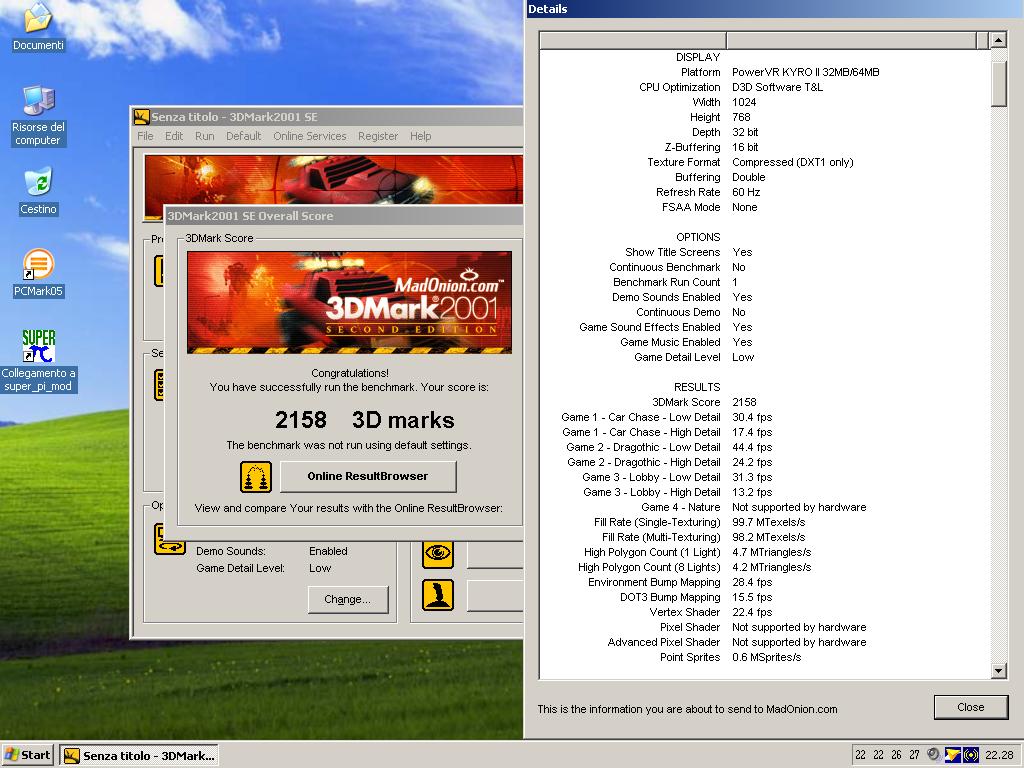Select Senza titolo - 3DMark taskbar button
The image size is (1024, 768).
139,756
